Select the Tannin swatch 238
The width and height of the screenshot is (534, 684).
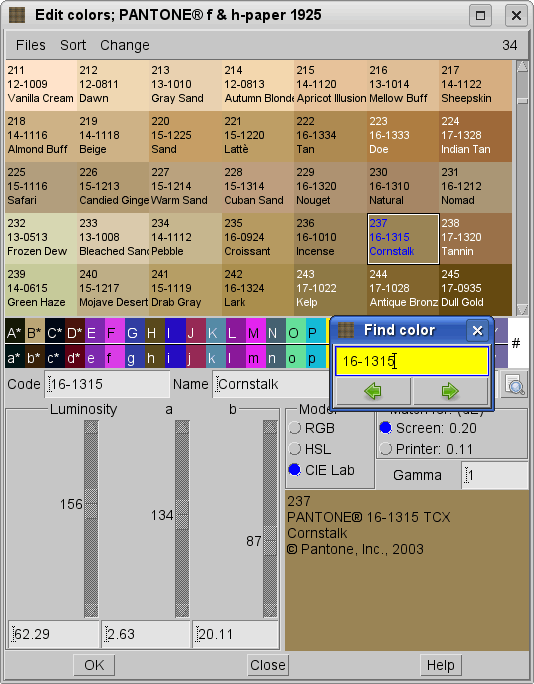(475, 238)
